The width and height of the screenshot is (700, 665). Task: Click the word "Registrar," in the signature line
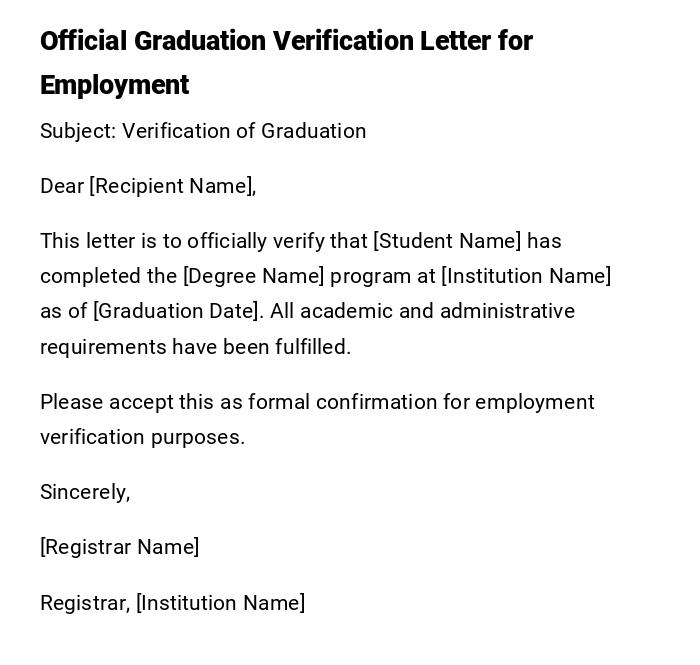85,603
